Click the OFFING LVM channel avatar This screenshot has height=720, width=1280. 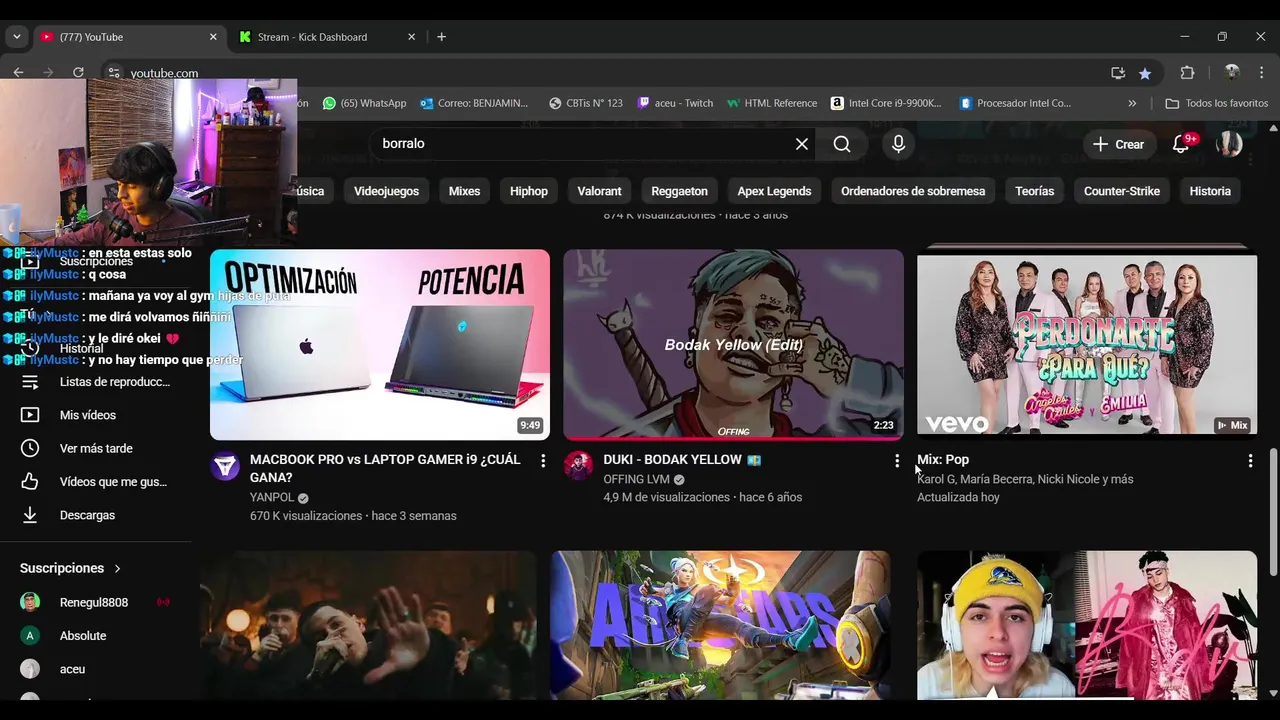coord(578,466)
